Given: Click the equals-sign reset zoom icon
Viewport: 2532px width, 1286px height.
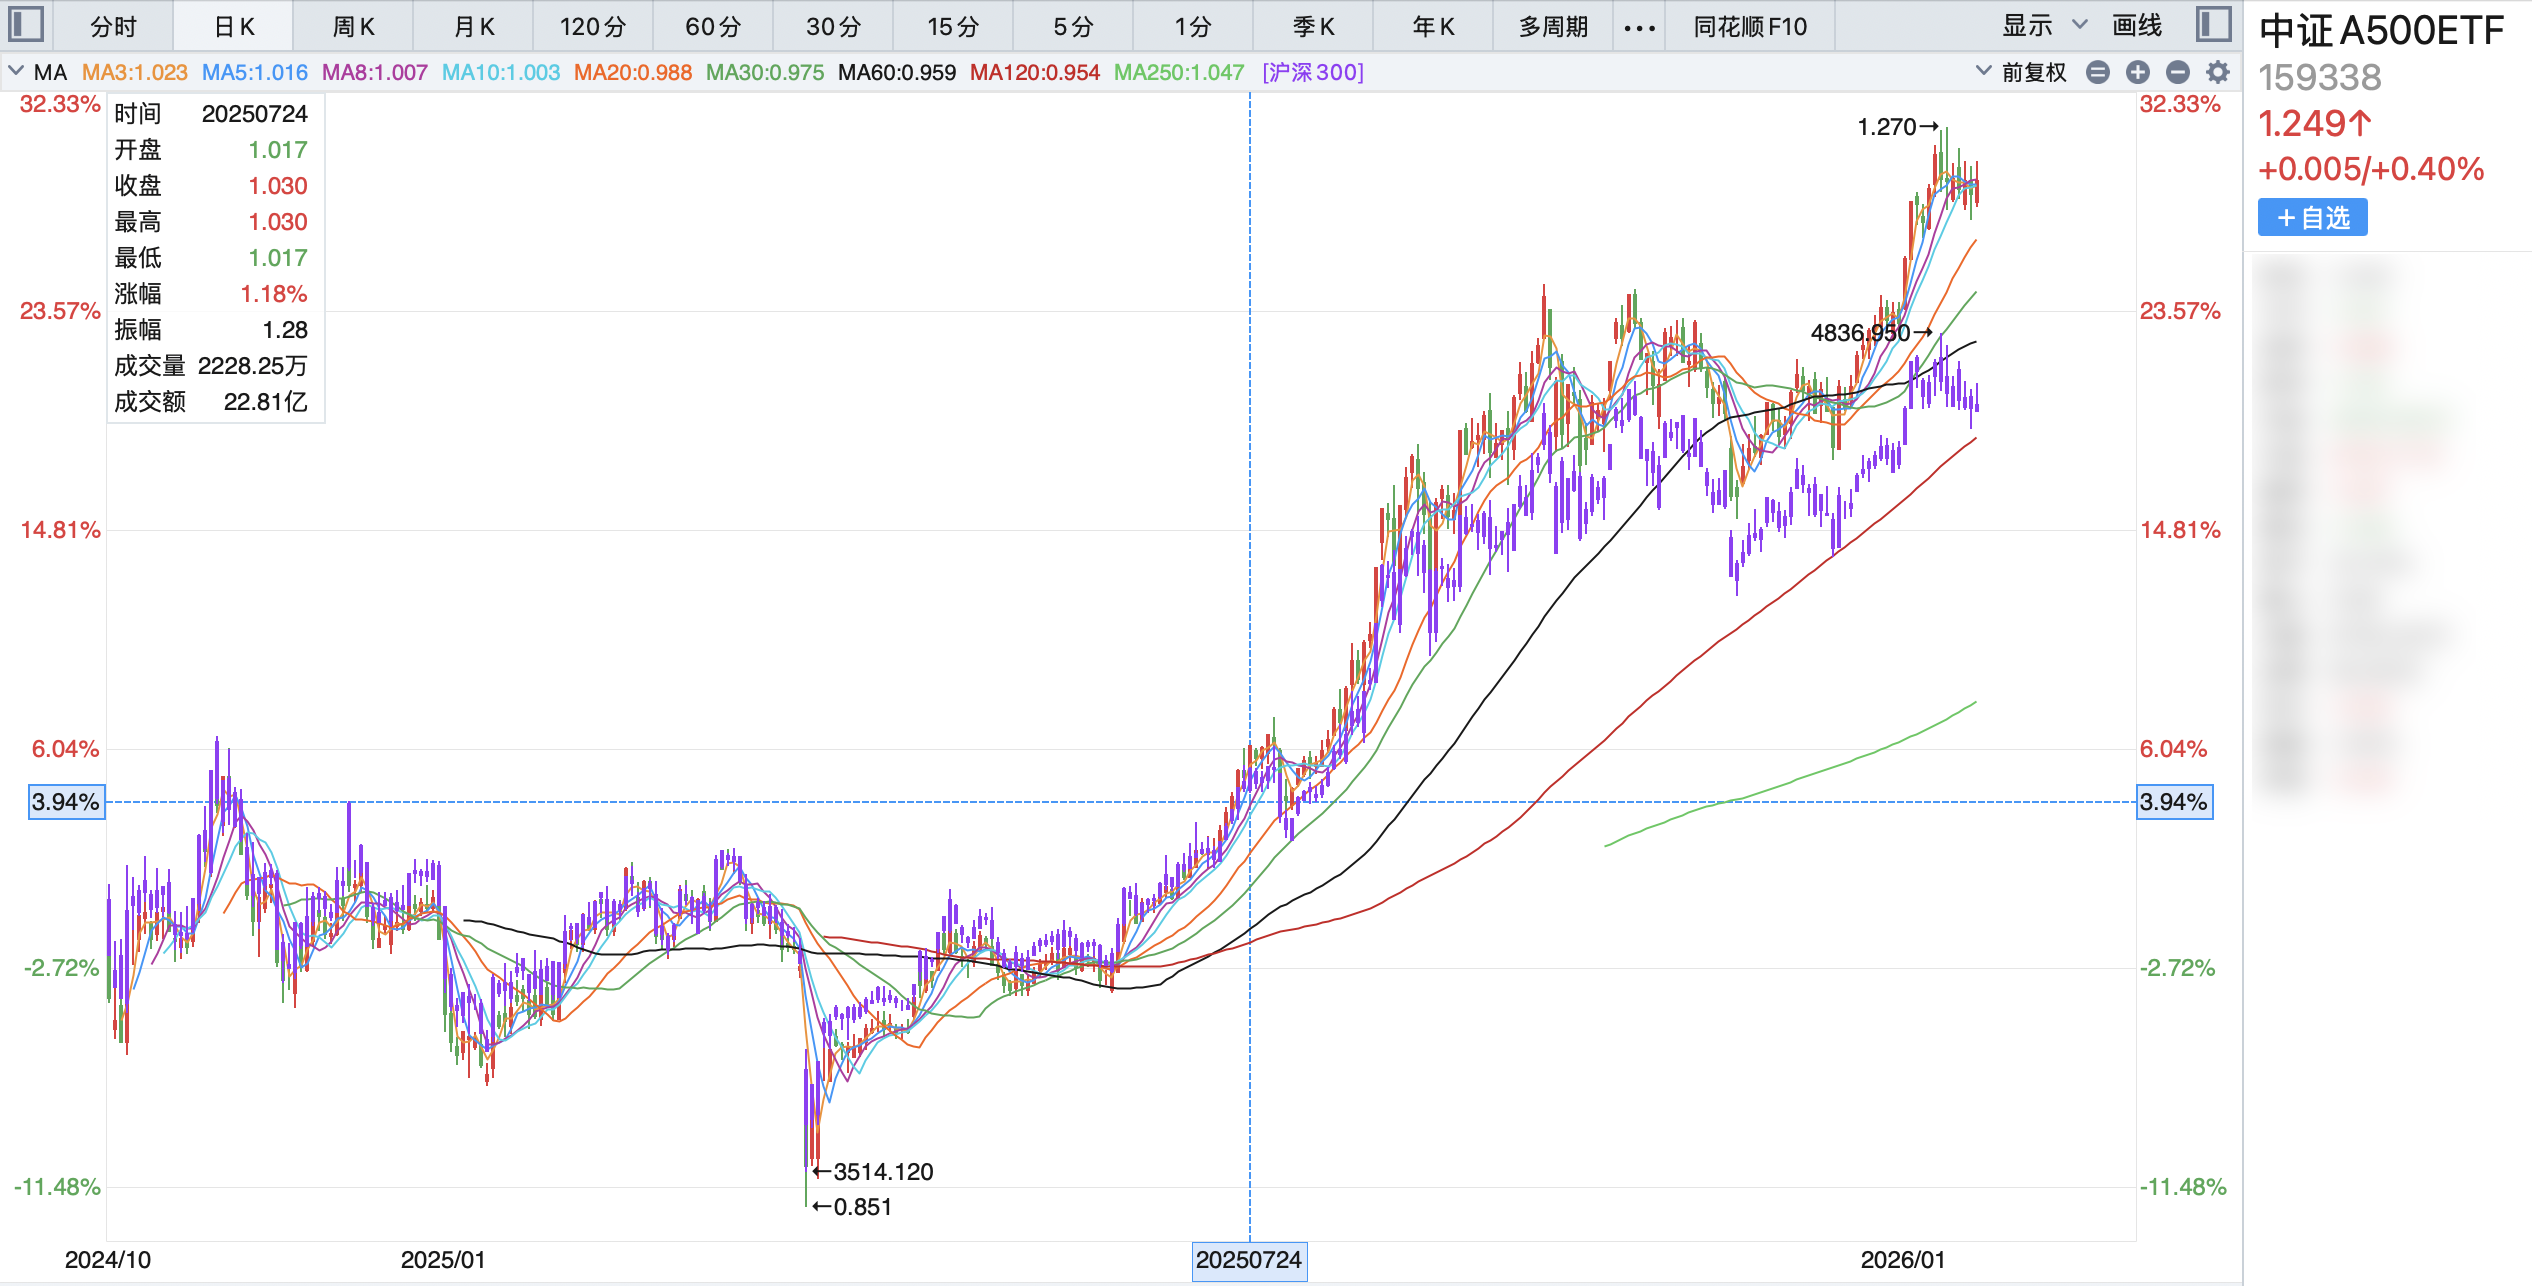Looking at the screenshot, I should 2098,72.
